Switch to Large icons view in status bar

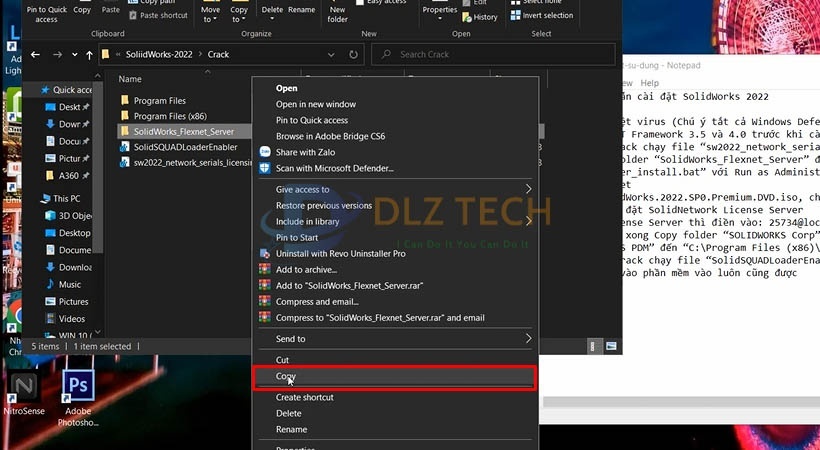(611, 346)
